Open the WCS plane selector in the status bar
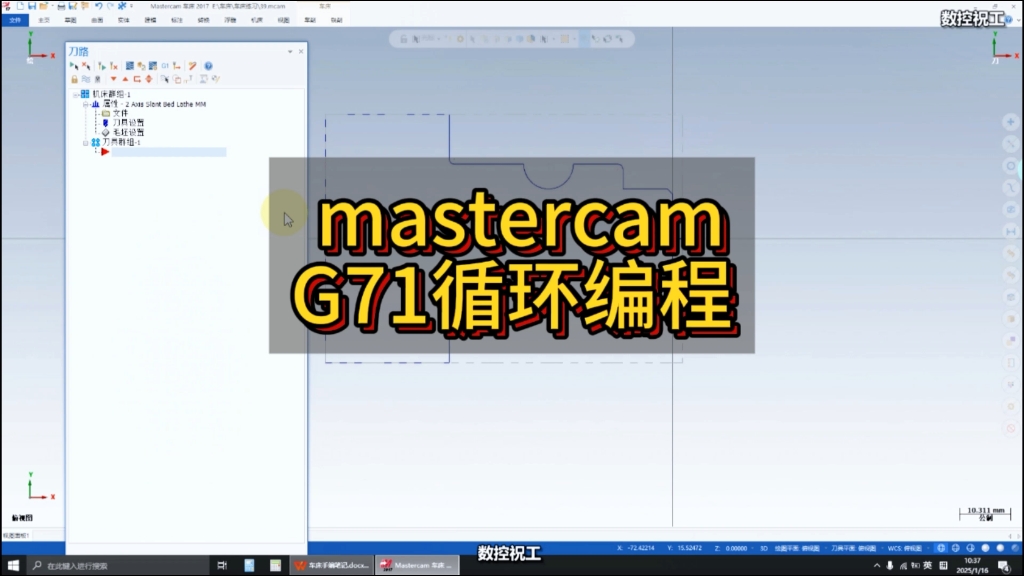 (907, 547)
